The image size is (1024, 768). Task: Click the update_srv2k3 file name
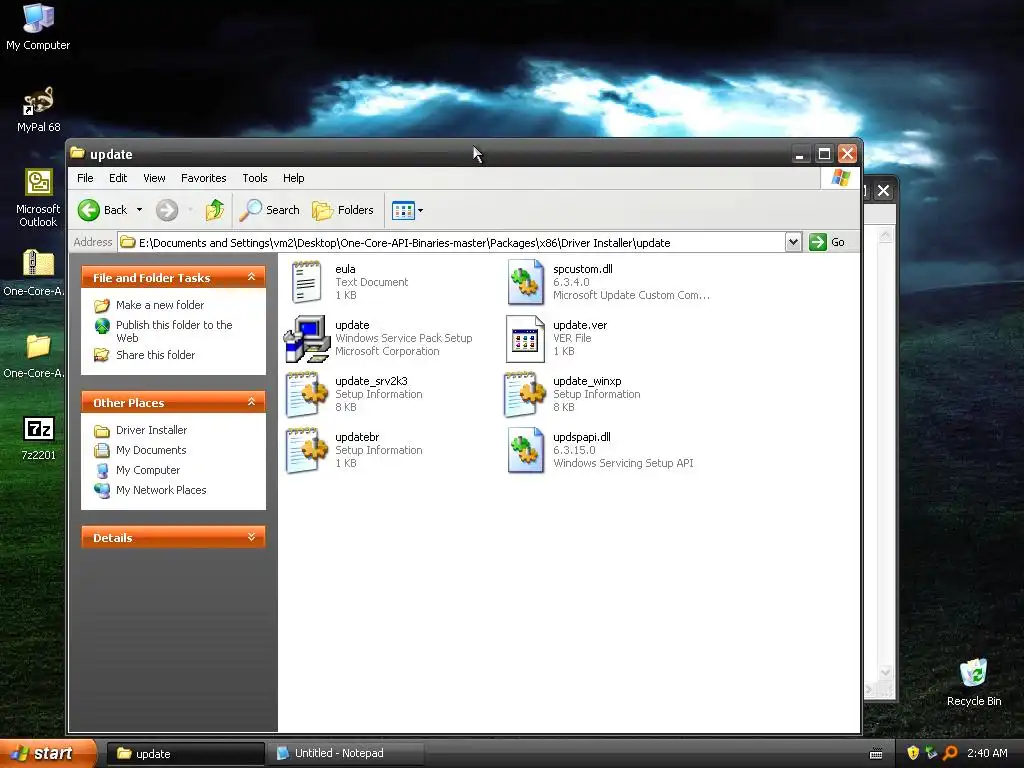coord(371,381)
